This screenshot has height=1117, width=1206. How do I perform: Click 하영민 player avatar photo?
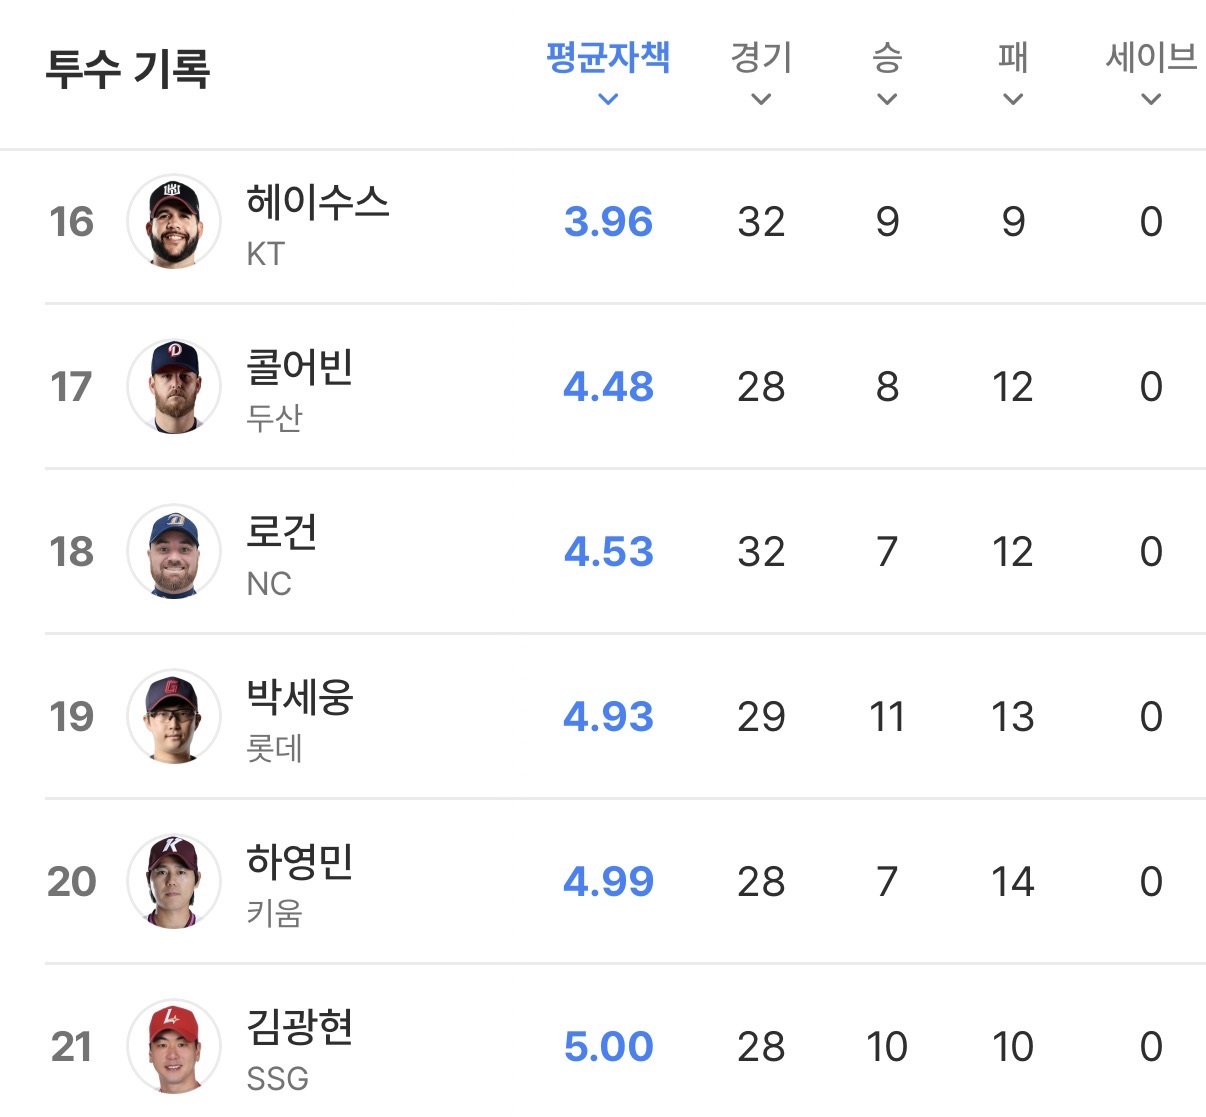click(x=174, y=881)
